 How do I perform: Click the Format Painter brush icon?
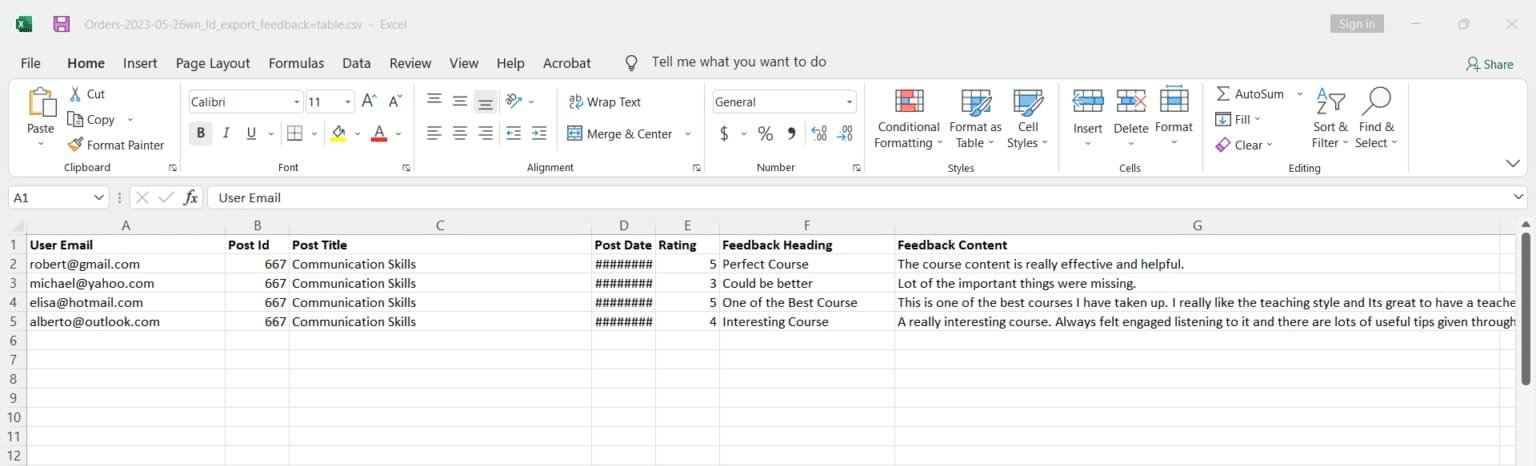point(75,145)
